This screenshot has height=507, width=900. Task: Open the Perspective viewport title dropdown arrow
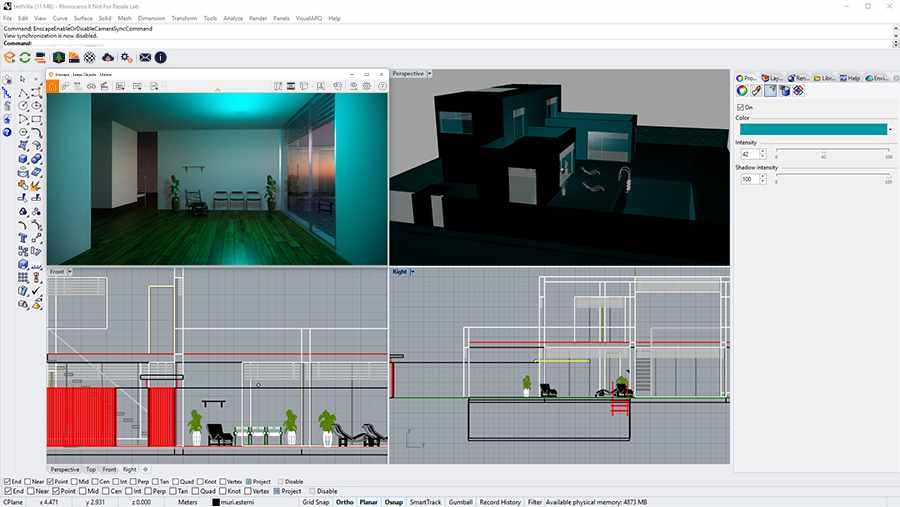(428, 74)
